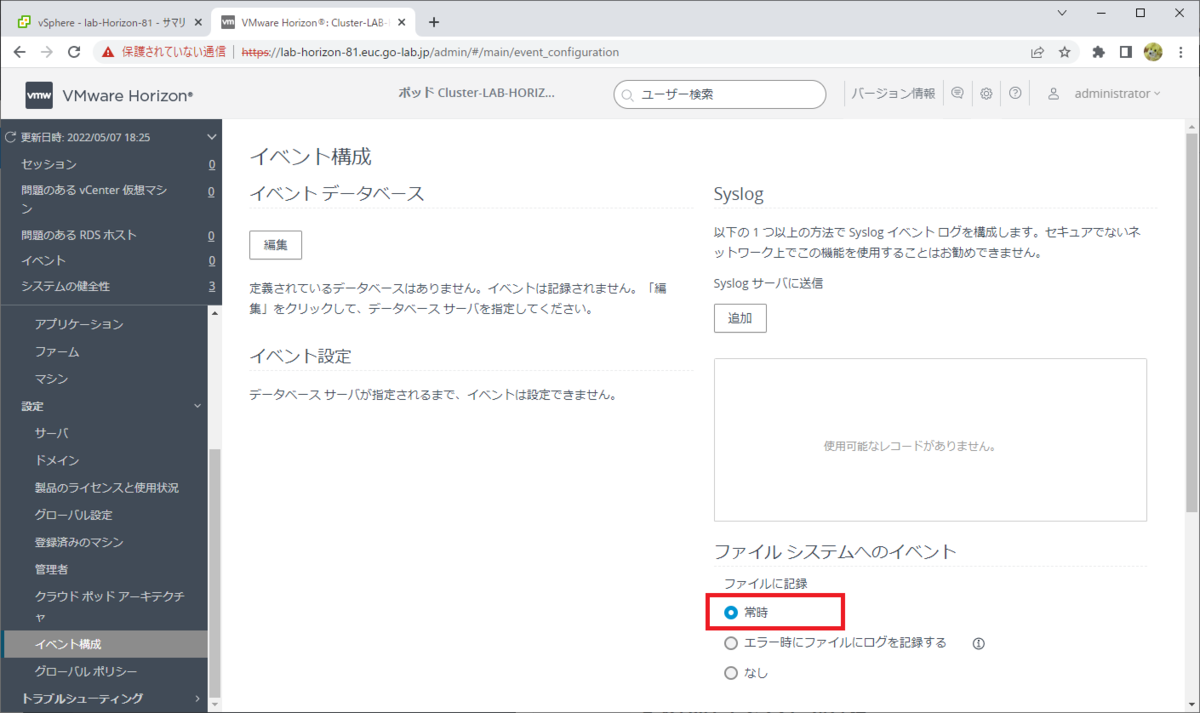
Task: Open the Chrome extensions puzzle icon
Action: pyautogui.click(x=1098, y=52)
